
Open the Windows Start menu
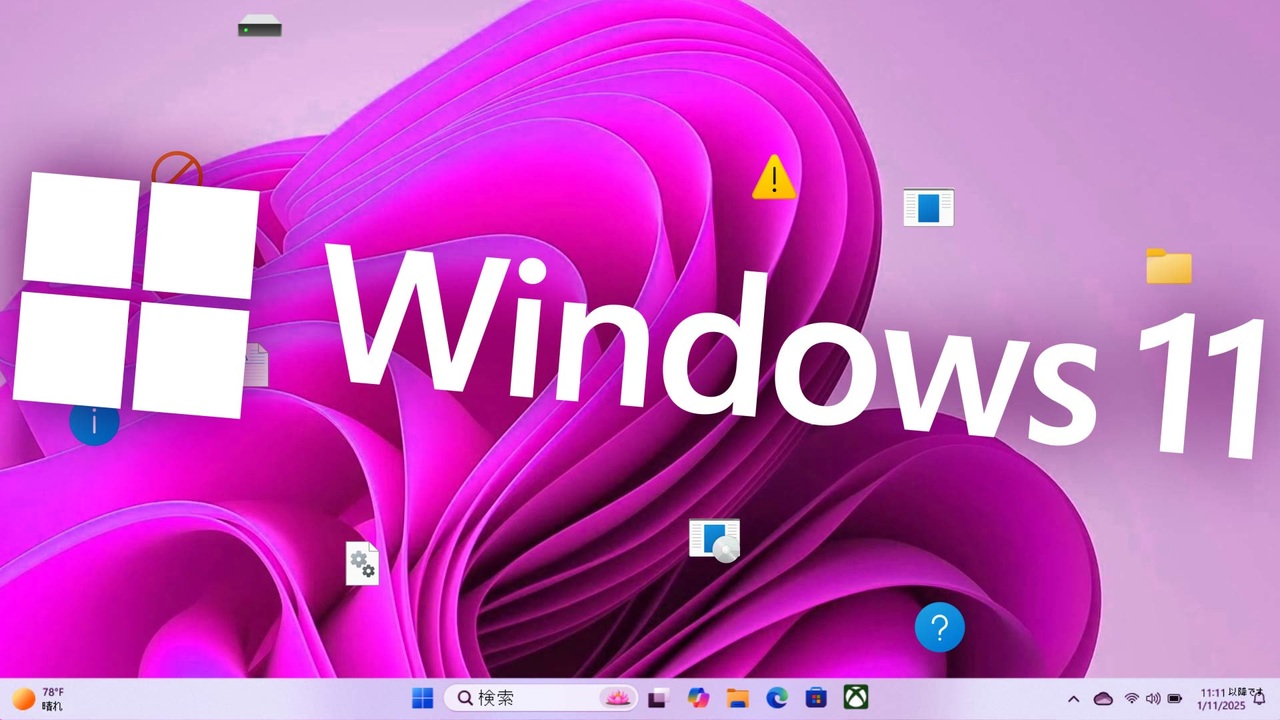point(423,698)
